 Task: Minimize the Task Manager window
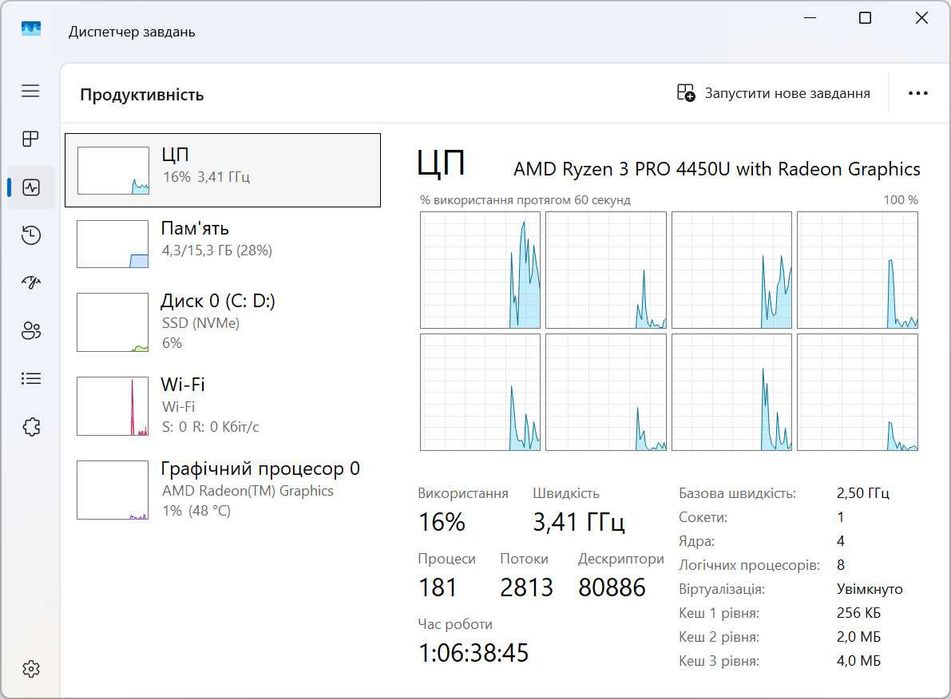(810, 18)
